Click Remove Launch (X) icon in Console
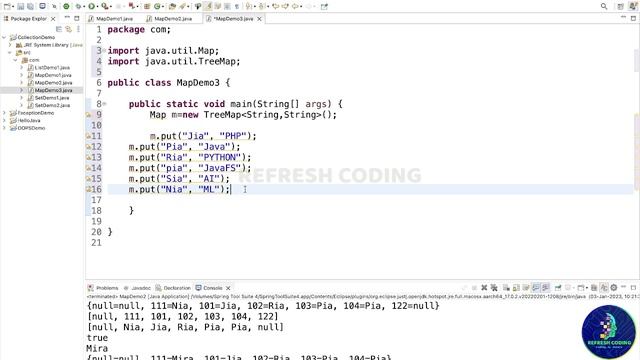This screenshot has height=360, width=640. tap(484, 288)
